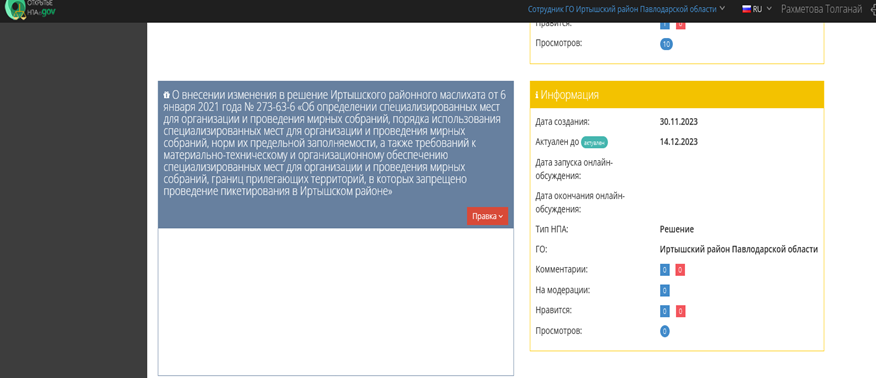Click Иртышский район Павлодарской области ГО value
The width and height of the screenshot is (876, 378).
pos(739,250)
